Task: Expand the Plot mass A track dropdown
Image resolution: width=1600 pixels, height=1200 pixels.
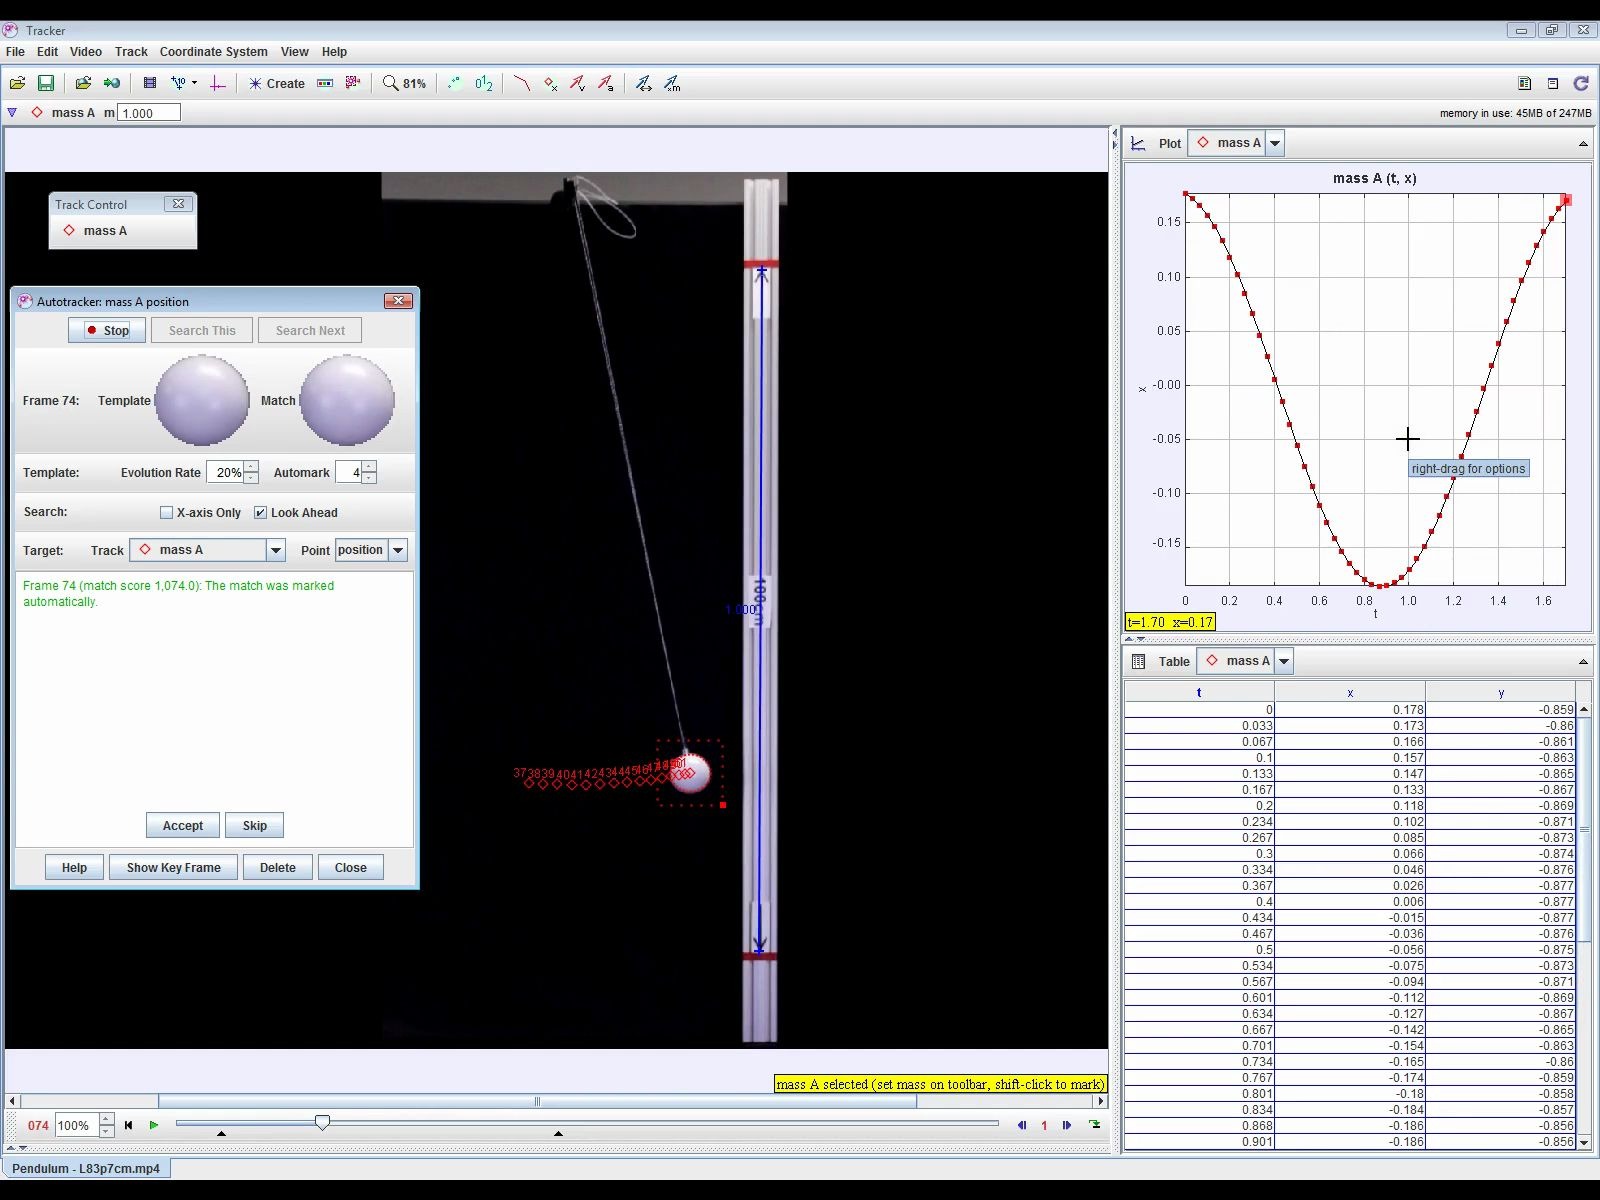Action: click(x=1275, y=143)
